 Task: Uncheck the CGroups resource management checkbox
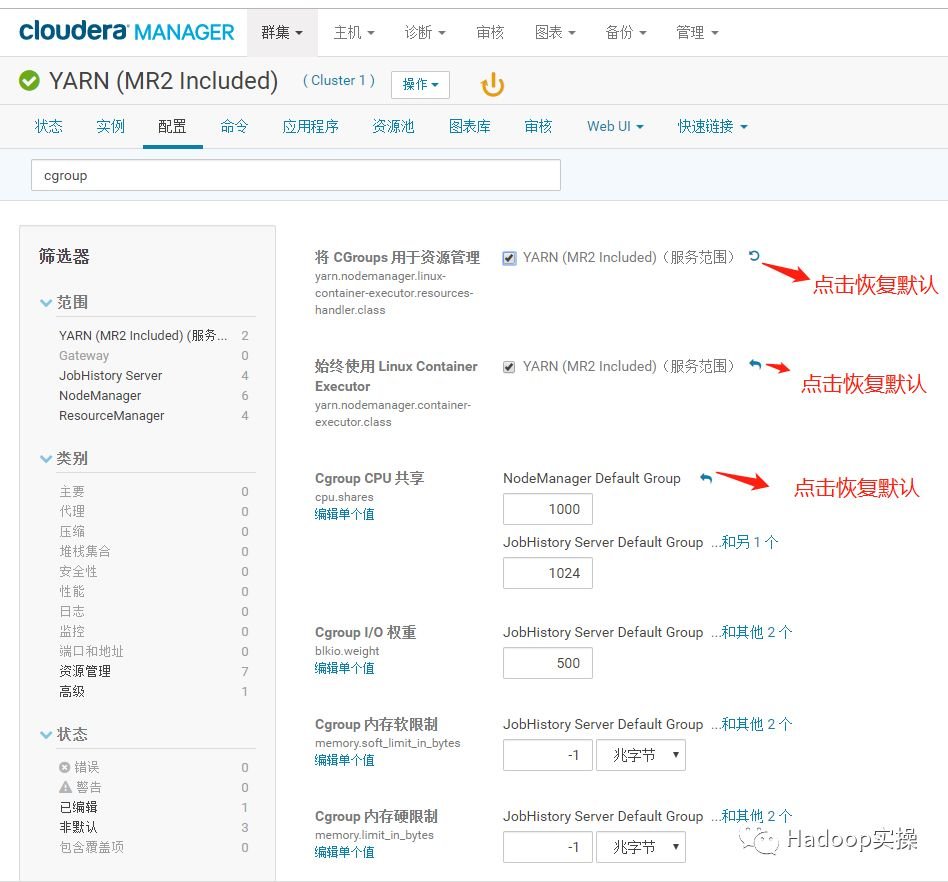tap(509, 258)
